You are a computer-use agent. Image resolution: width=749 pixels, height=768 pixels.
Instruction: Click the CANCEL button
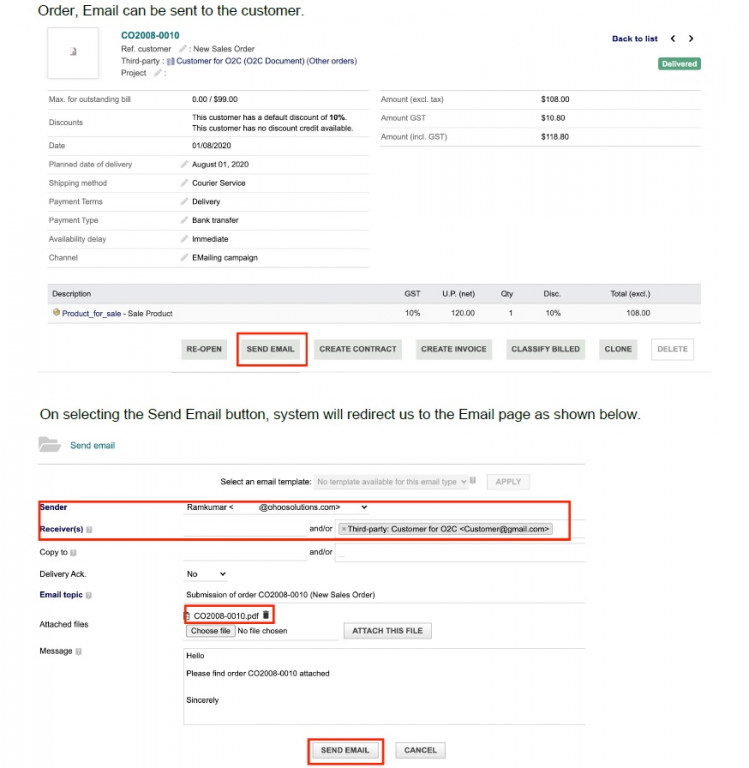pos(420,750)
